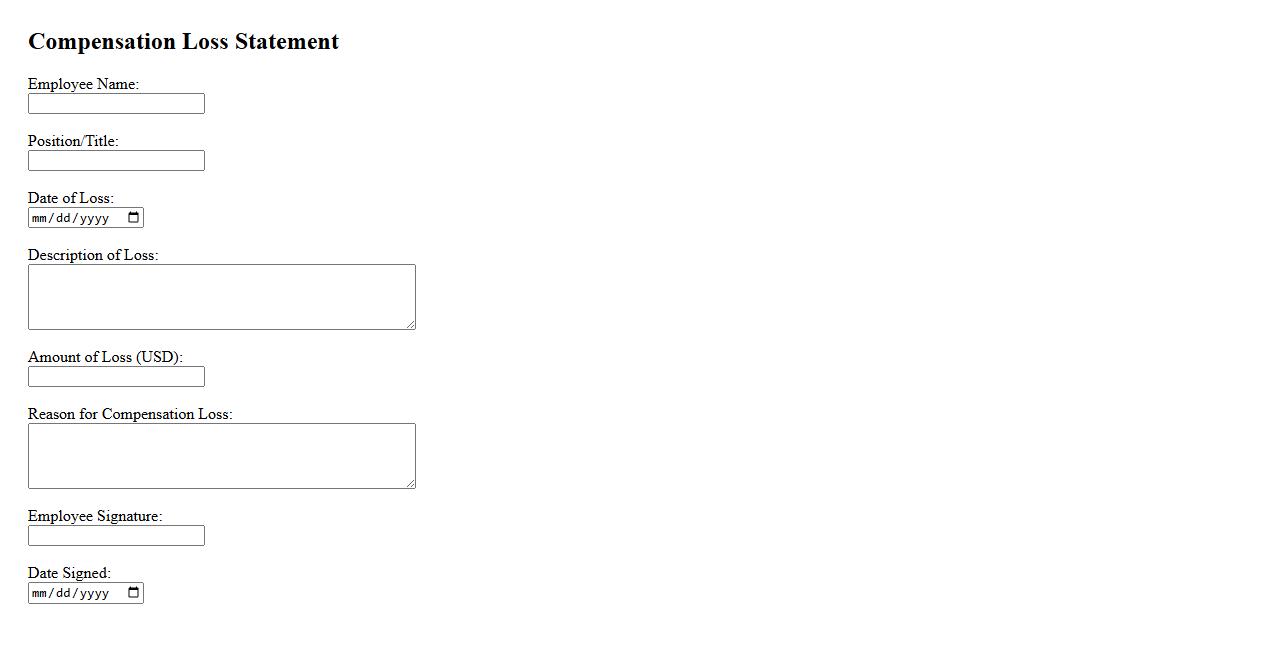Focus the Employee Signature input
Viewport: 1278px width, 650px height.
(x=116, y=536)
